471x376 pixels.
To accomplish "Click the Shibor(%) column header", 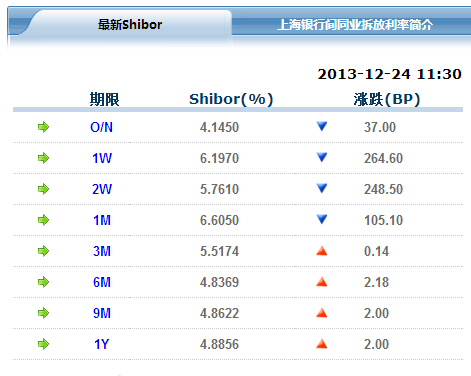I will [231, 99].
